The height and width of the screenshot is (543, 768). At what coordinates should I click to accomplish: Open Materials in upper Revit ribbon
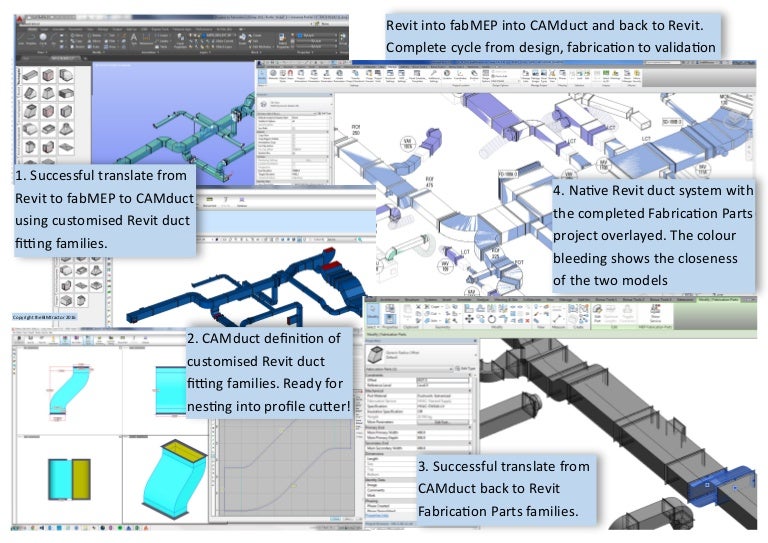273,74
